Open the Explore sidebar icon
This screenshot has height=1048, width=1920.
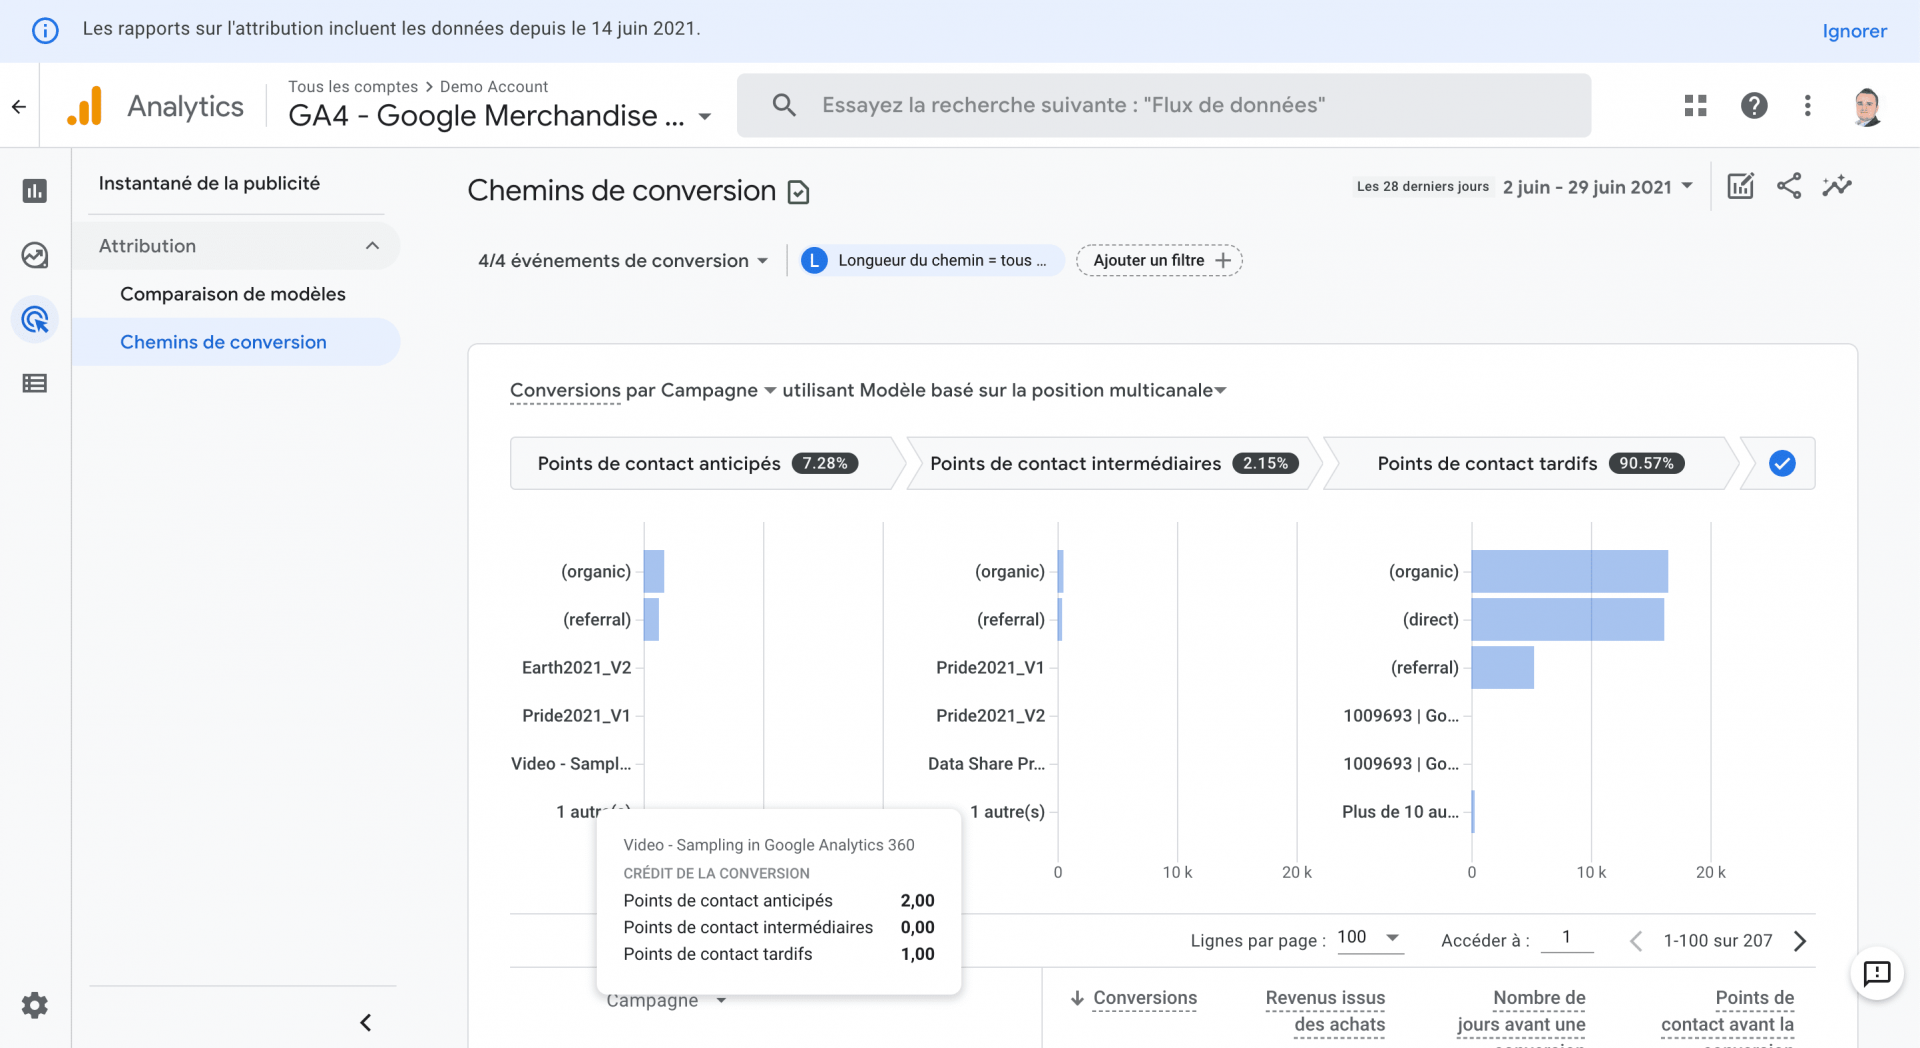point(35,255)
